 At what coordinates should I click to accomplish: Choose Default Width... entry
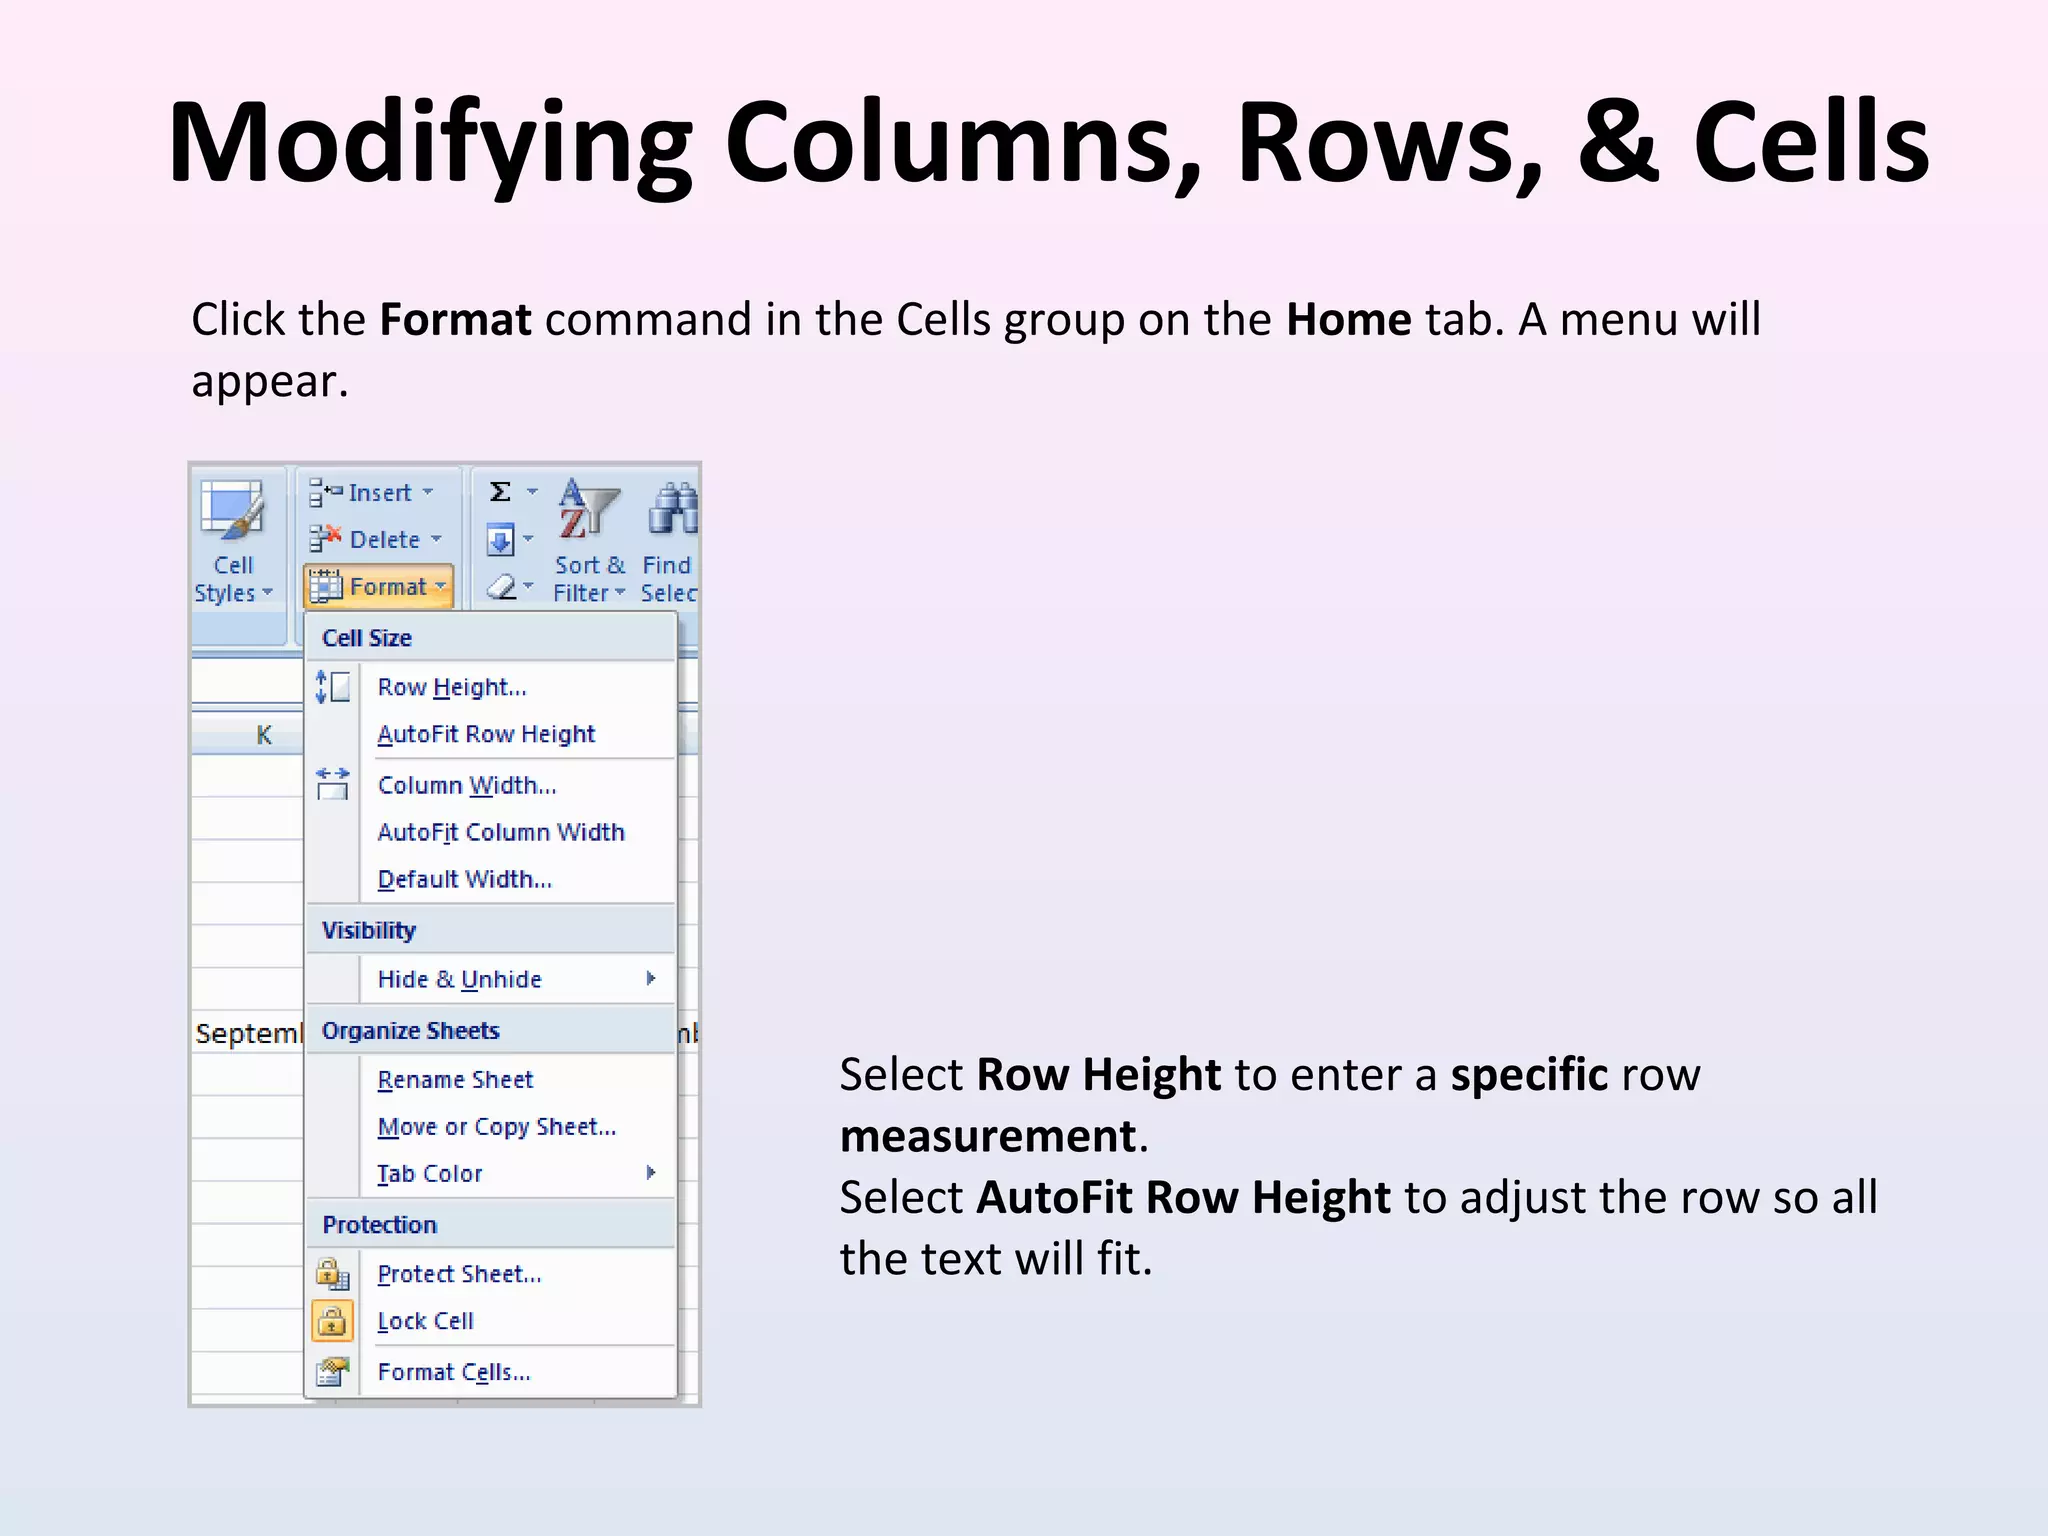click(491, 879)
